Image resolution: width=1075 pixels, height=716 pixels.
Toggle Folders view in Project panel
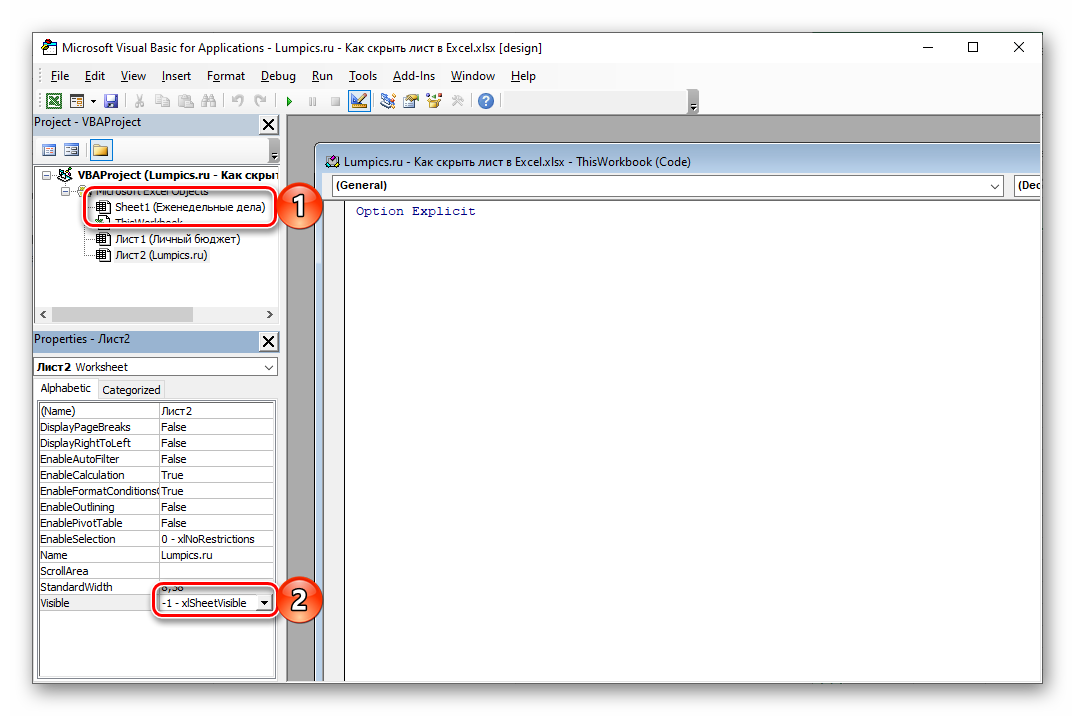coord(101,150)
